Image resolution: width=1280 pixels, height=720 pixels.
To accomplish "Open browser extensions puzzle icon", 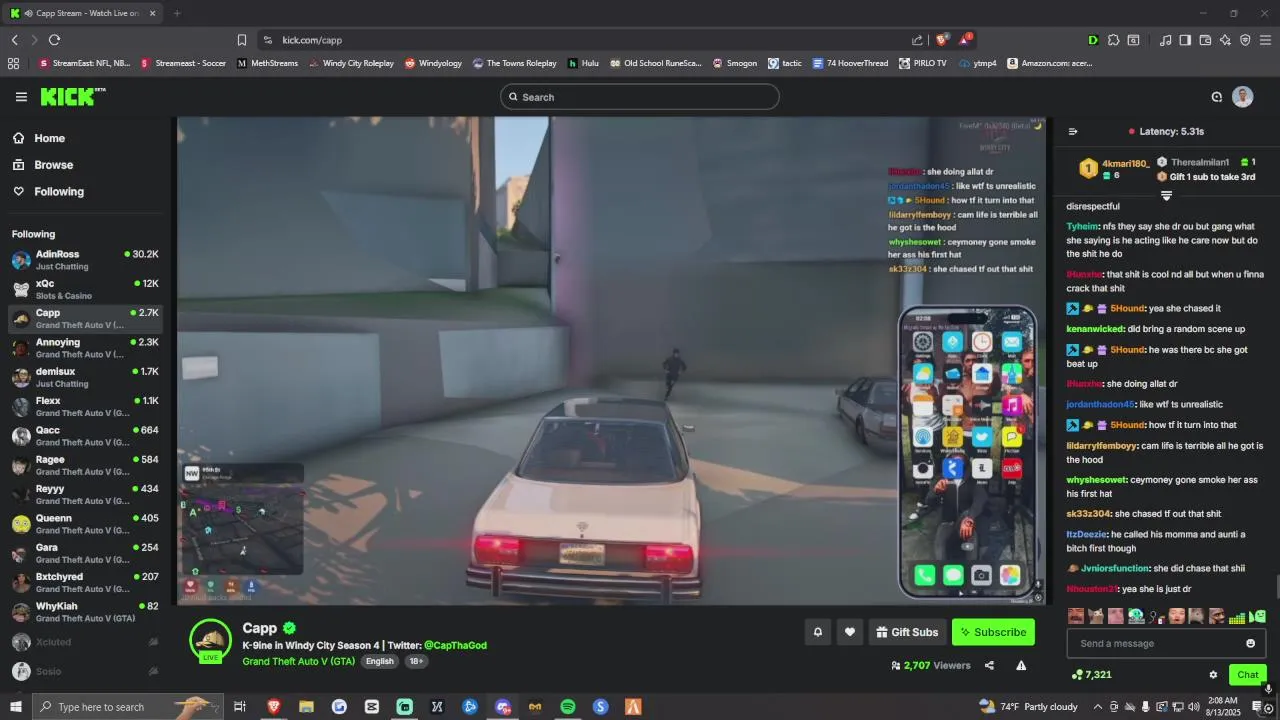I will click(1114, 40).
